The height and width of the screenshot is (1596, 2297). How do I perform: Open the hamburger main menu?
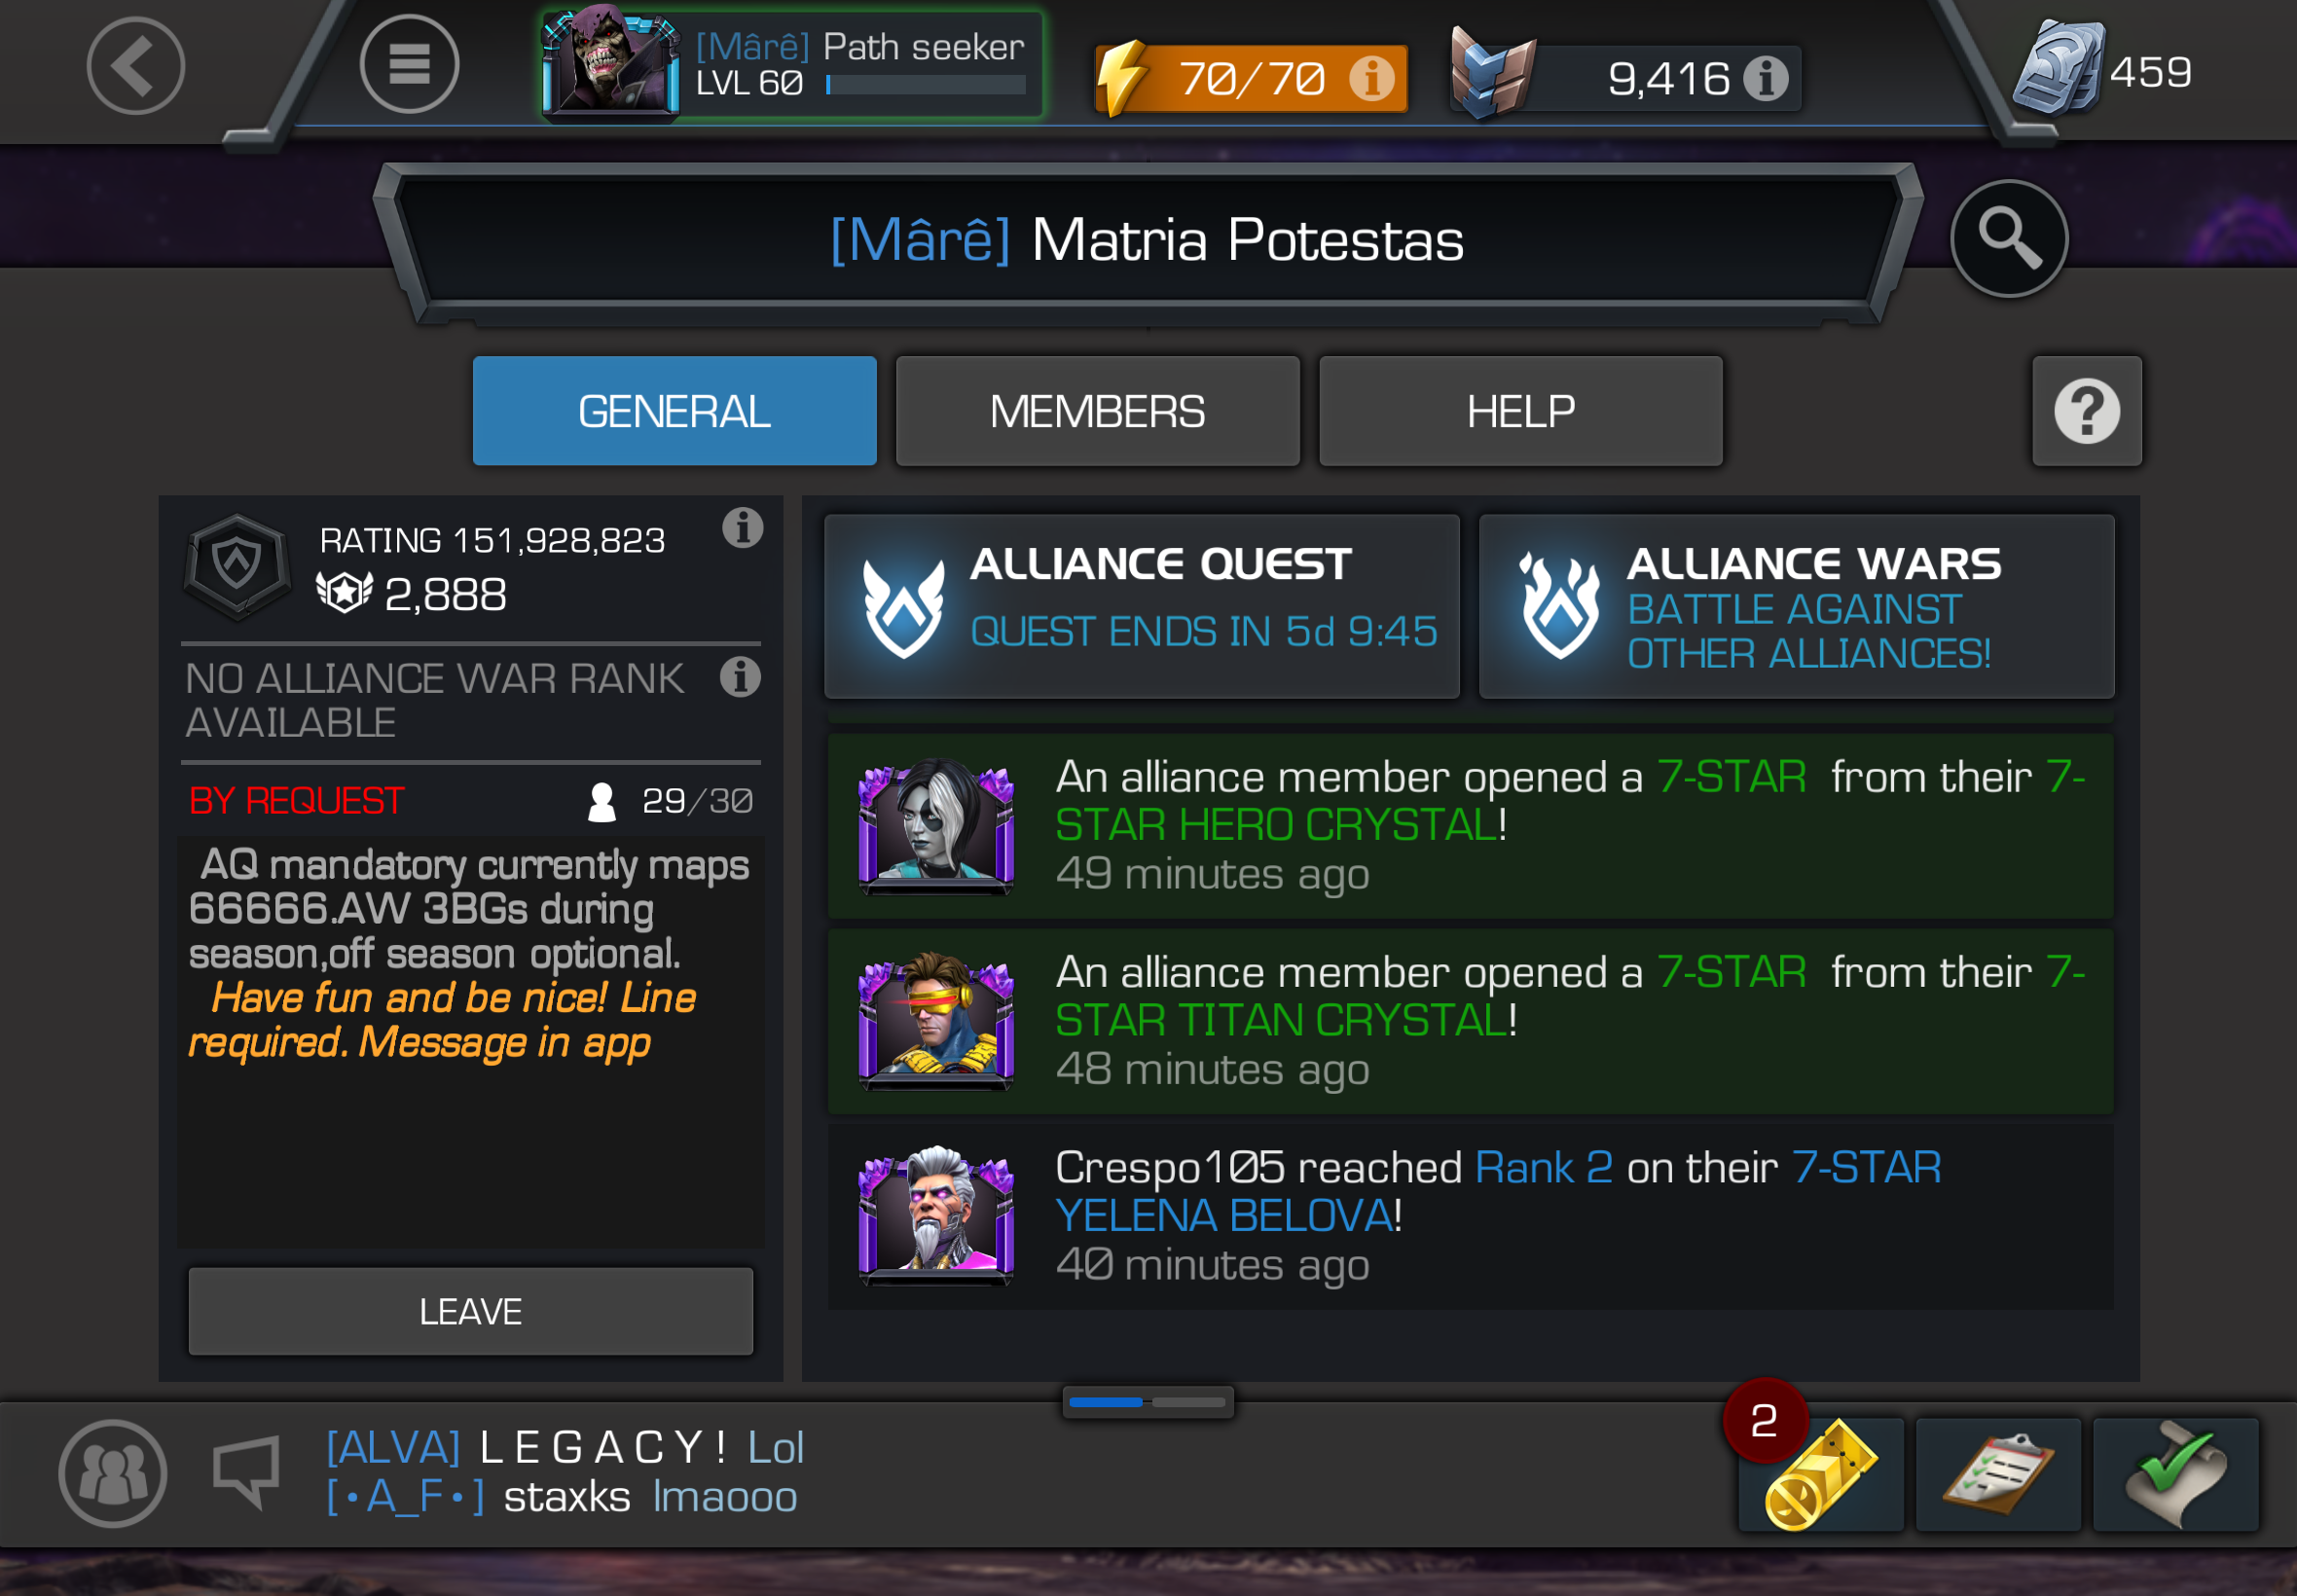click(409, 65)
